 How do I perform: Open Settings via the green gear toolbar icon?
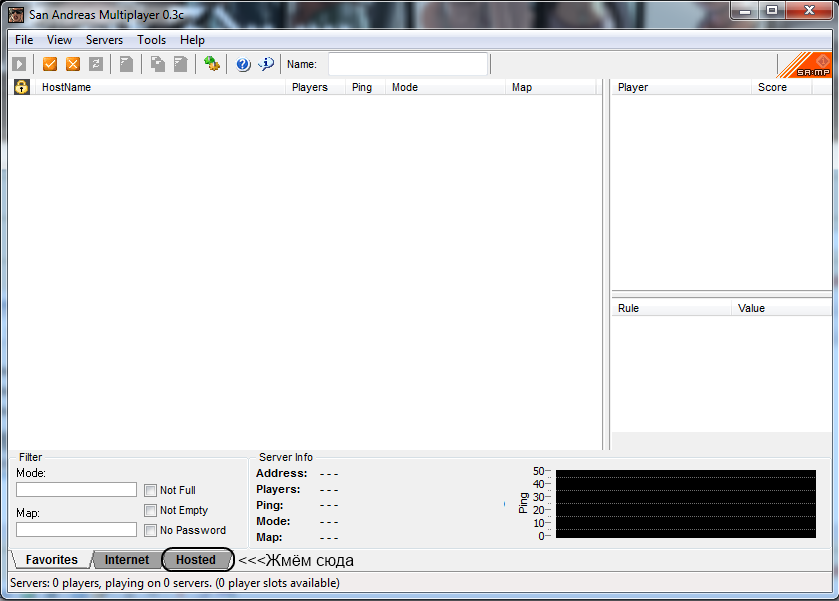coord(212,64)
